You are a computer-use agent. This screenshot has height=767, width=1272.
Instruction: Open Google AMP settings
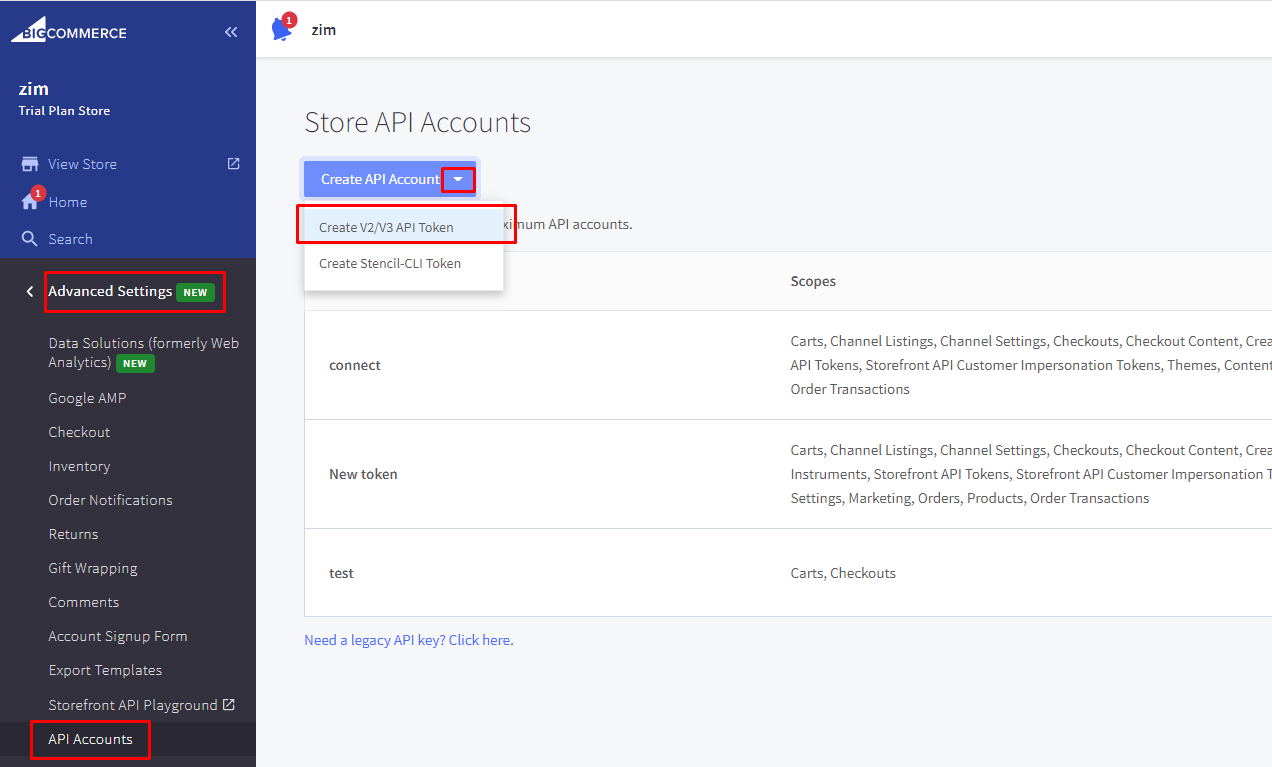coord(87,398)
